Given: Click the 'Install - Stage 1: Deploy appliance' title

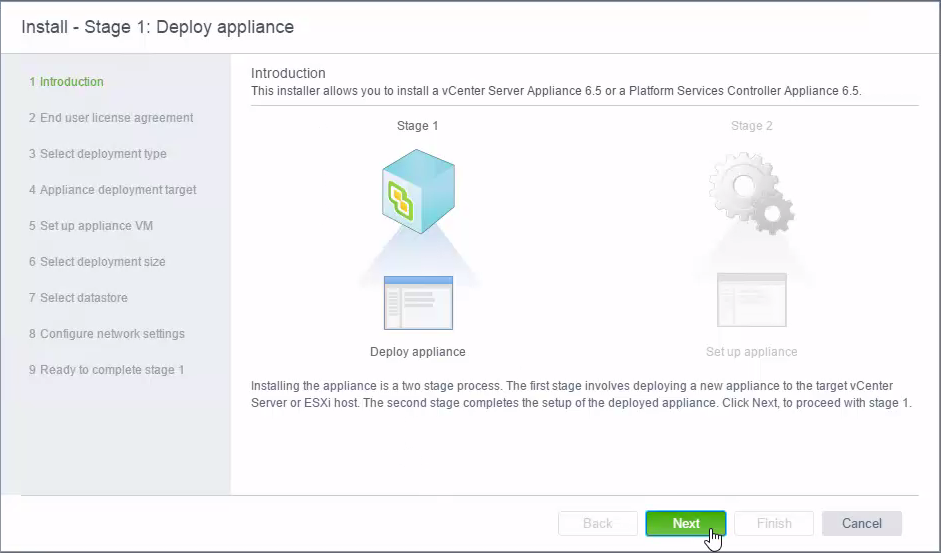Looking at the screenshot, I should click(158, 27).
